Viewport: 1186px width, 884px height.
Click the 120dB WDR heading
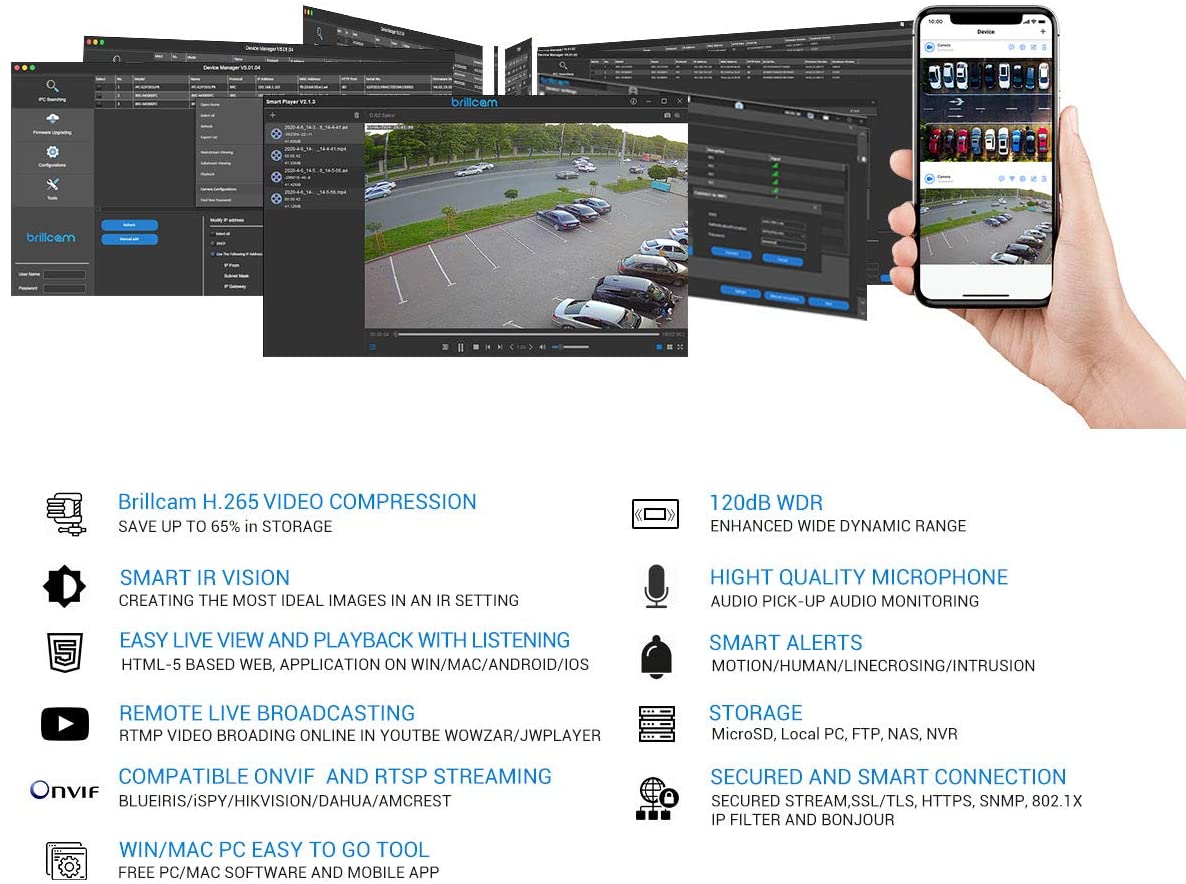tap(766, 503)
